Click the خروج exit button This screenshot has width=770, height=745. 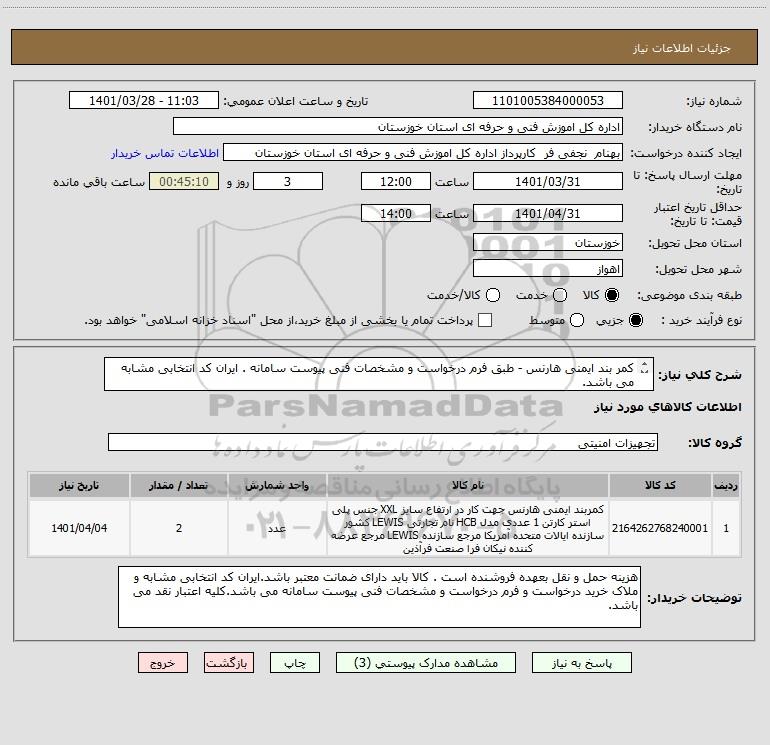(163, 662)
